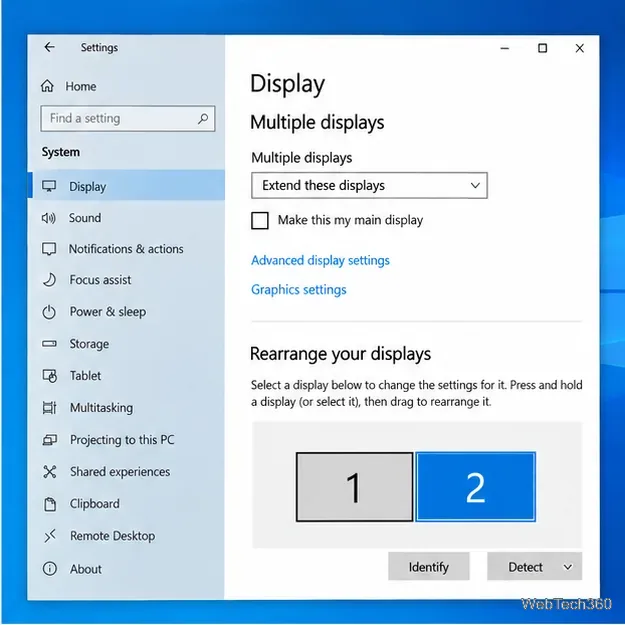Click the Identify button
The width and height of the screenshot is (625, 625).
(428, 567)
